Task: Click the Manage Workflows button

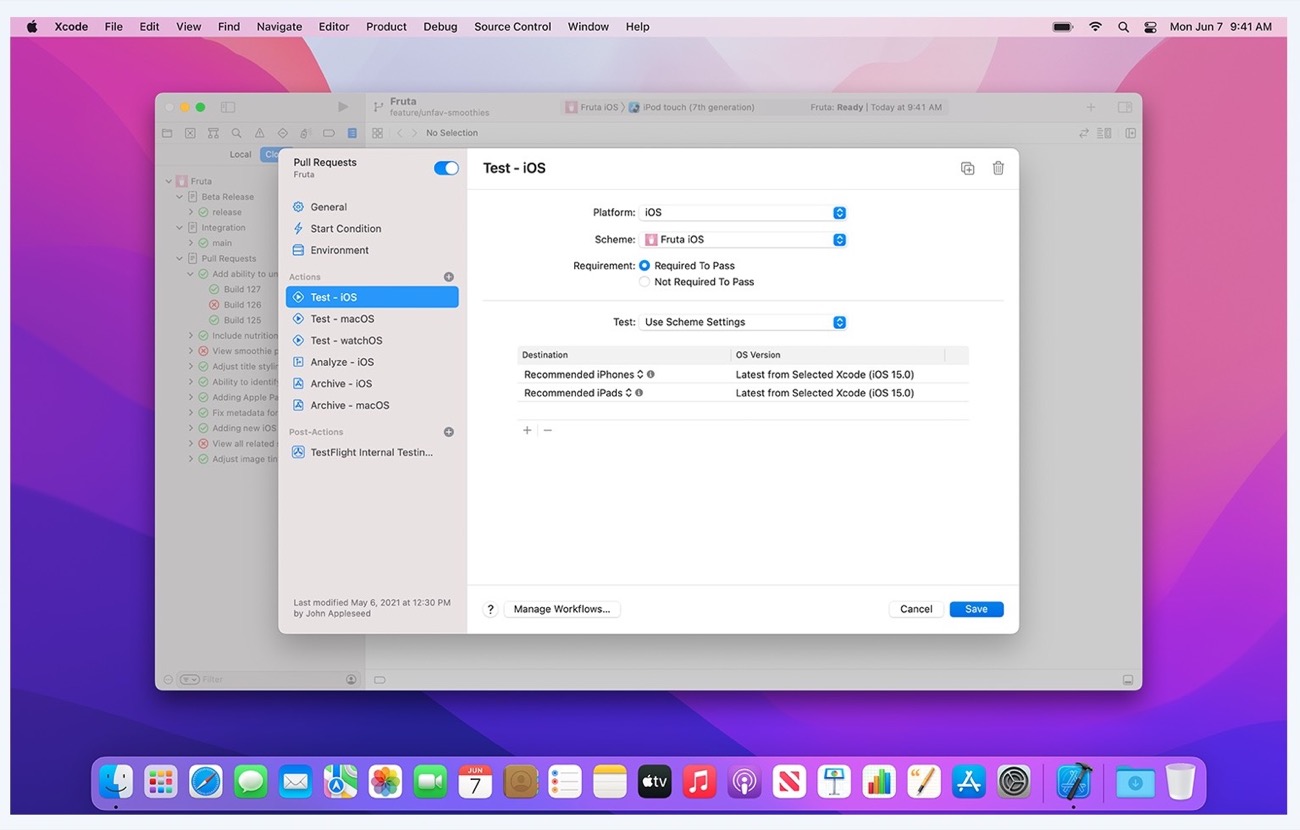Action: pyautogui.click(x=561, y=609)
